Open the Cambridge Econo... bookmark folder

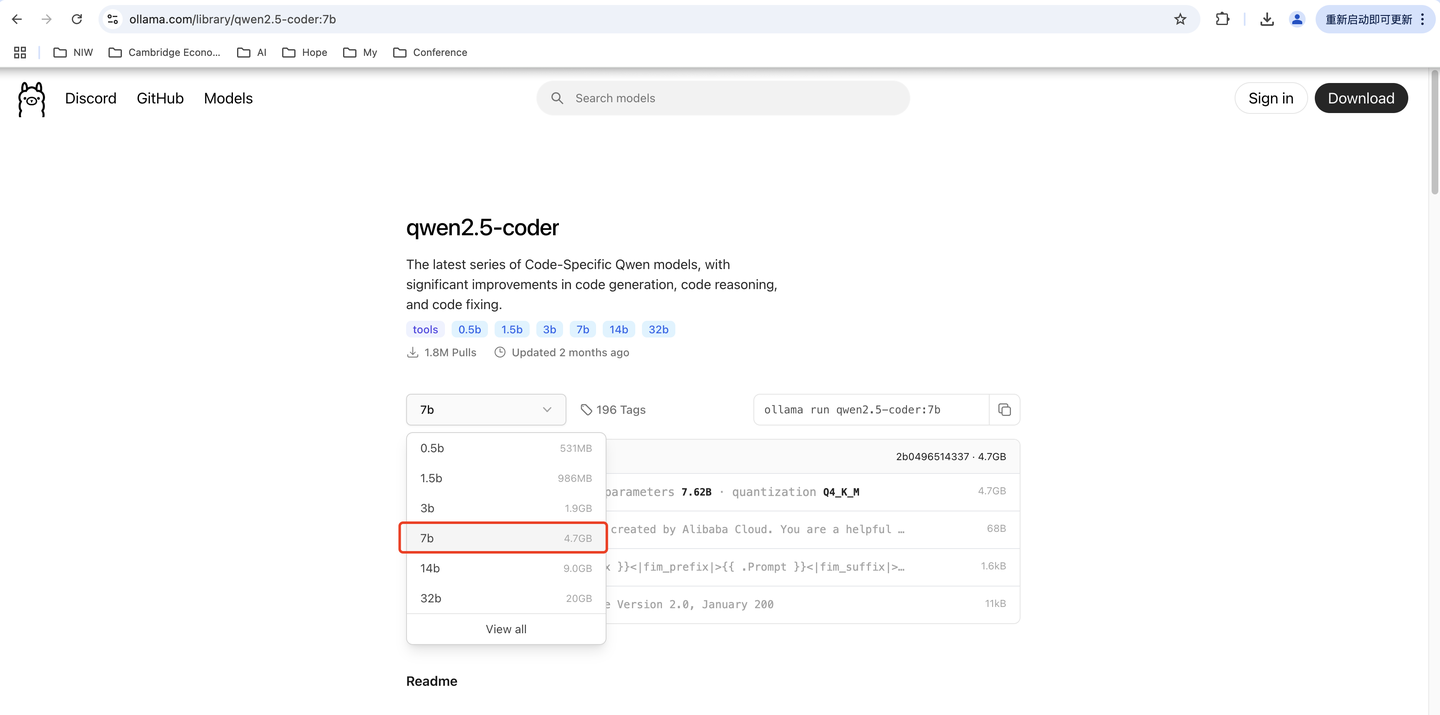[x=164, y=52]
